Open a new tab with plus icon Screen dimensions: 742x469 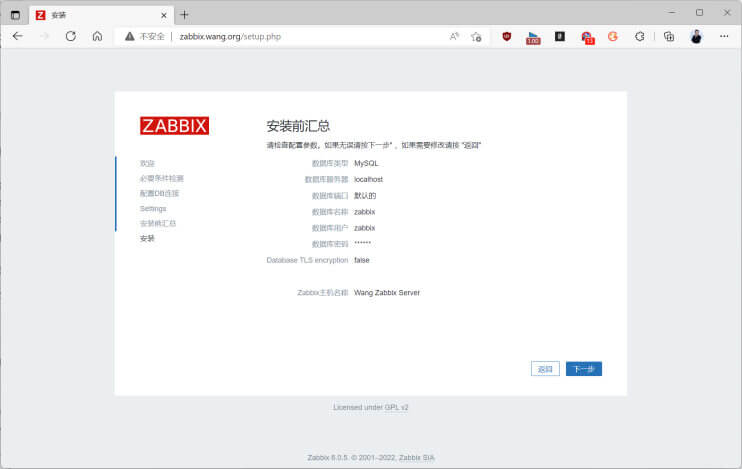(184, 15)
